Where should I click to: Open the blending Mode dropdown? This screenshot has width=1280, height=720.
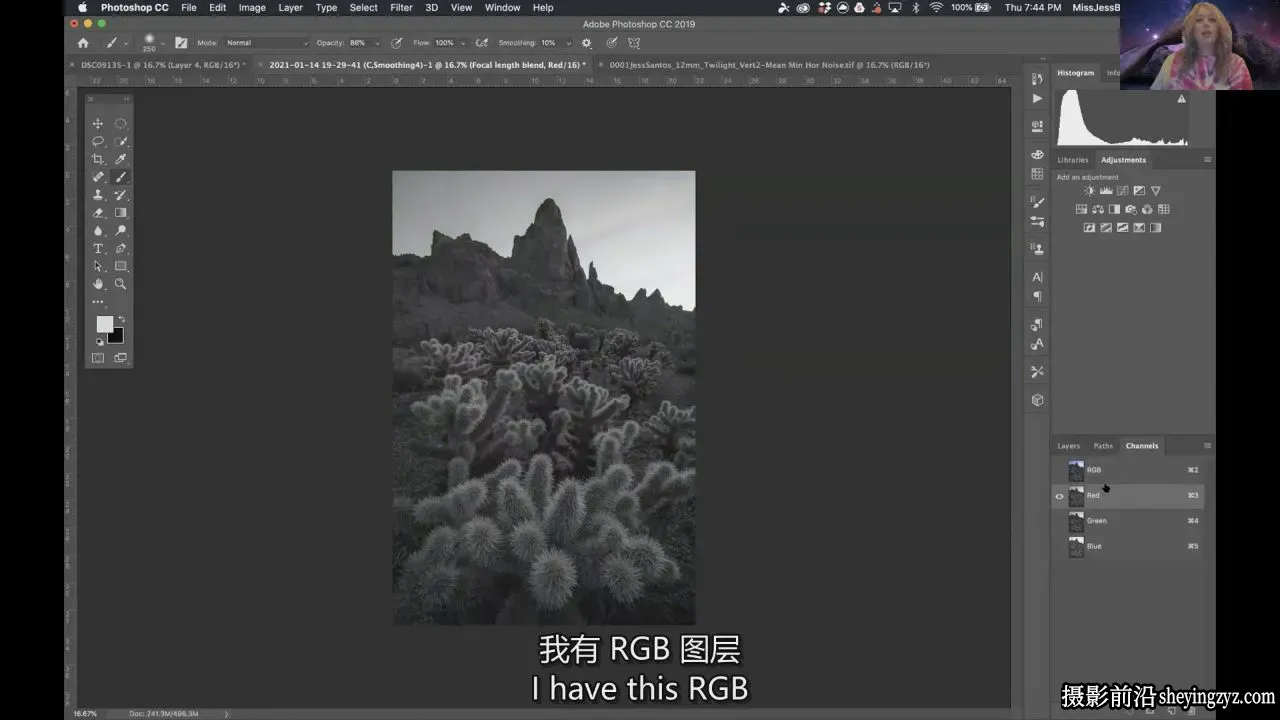[x=267, y=43]
